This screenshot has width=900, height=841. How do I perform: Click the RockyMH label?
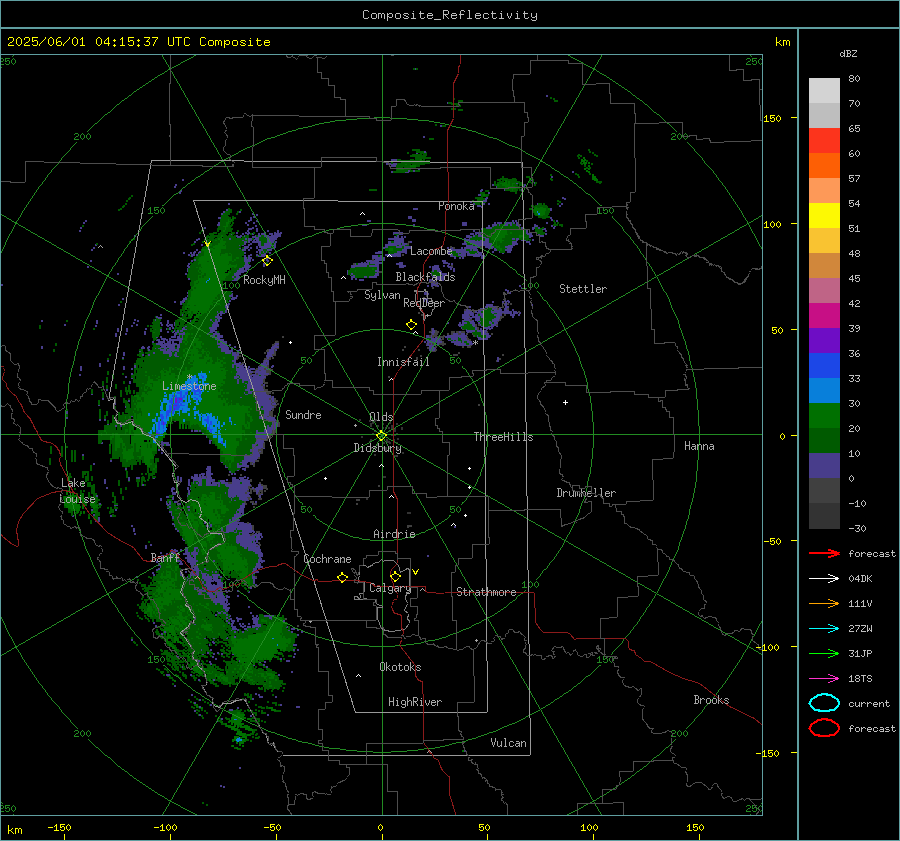click(x=264, y=280)
